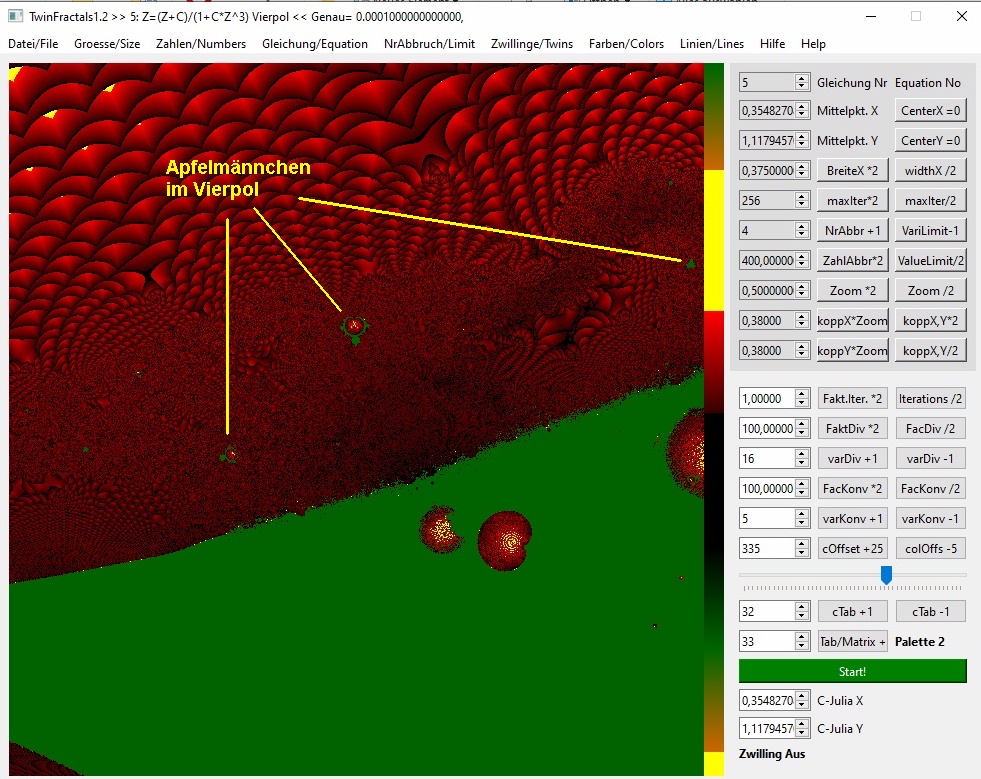
Task: Click the spinner arrows of the 256 field
Action: pos(801,201)
